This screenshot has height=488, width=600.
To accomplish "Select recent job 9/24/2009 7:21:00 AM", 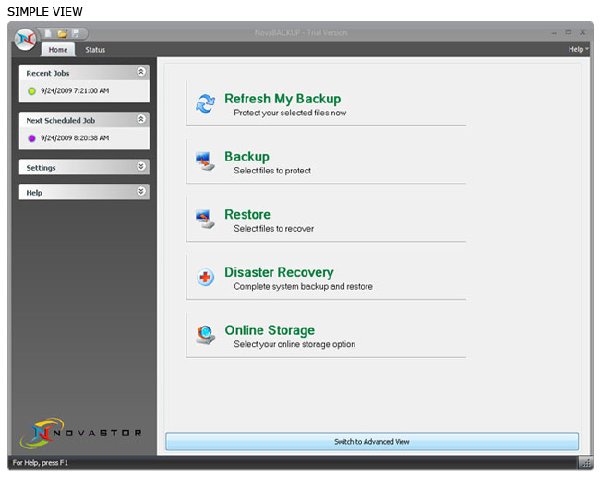I will pos(75,91).
